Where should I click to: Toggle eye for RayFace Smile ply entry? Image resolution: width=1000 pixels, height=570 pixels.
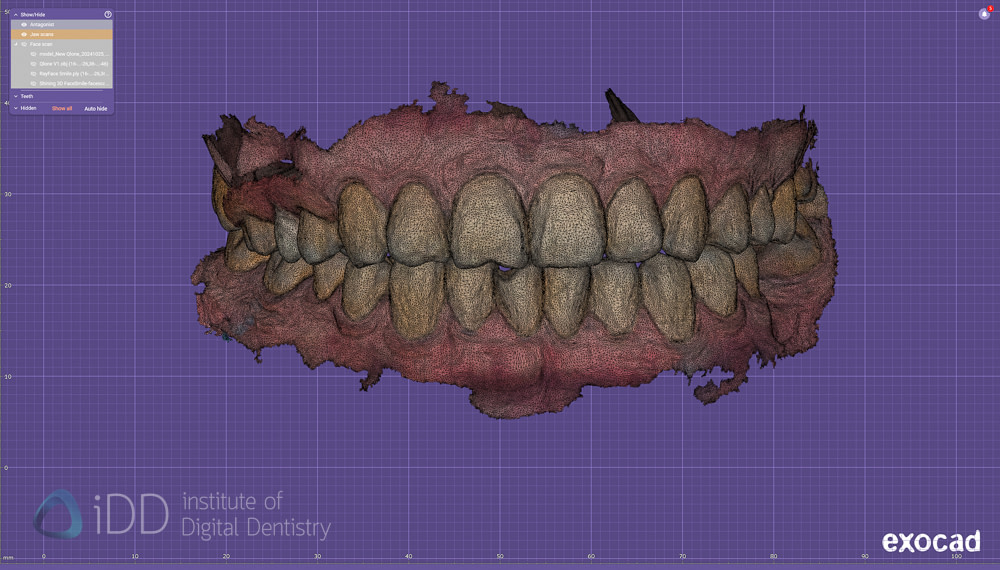(33, 73)
